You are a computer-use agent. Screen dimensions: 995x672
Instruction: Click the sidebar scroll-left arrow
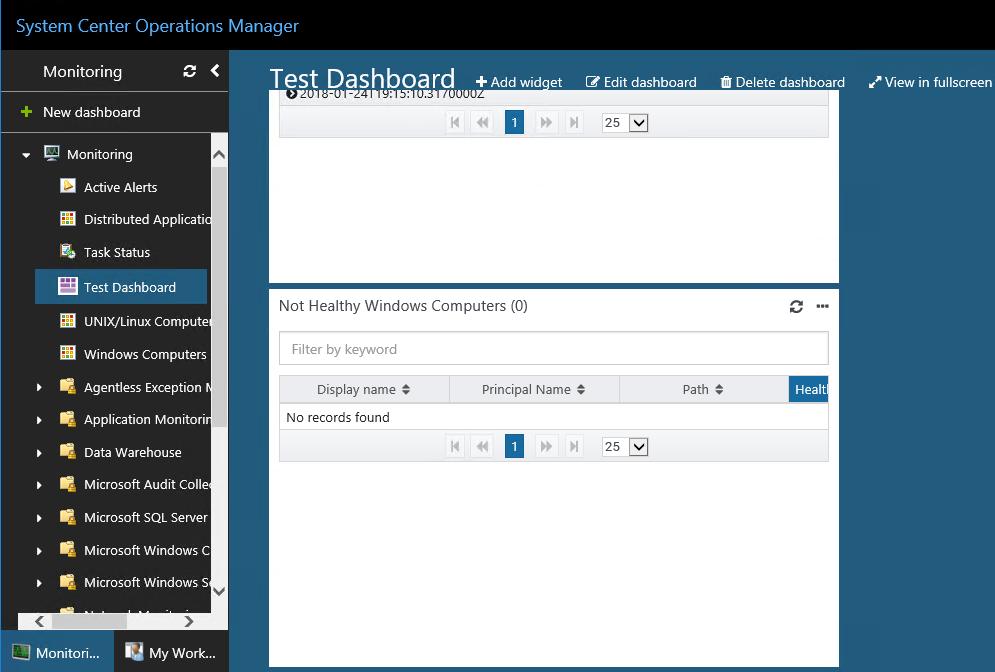point(39,621)
